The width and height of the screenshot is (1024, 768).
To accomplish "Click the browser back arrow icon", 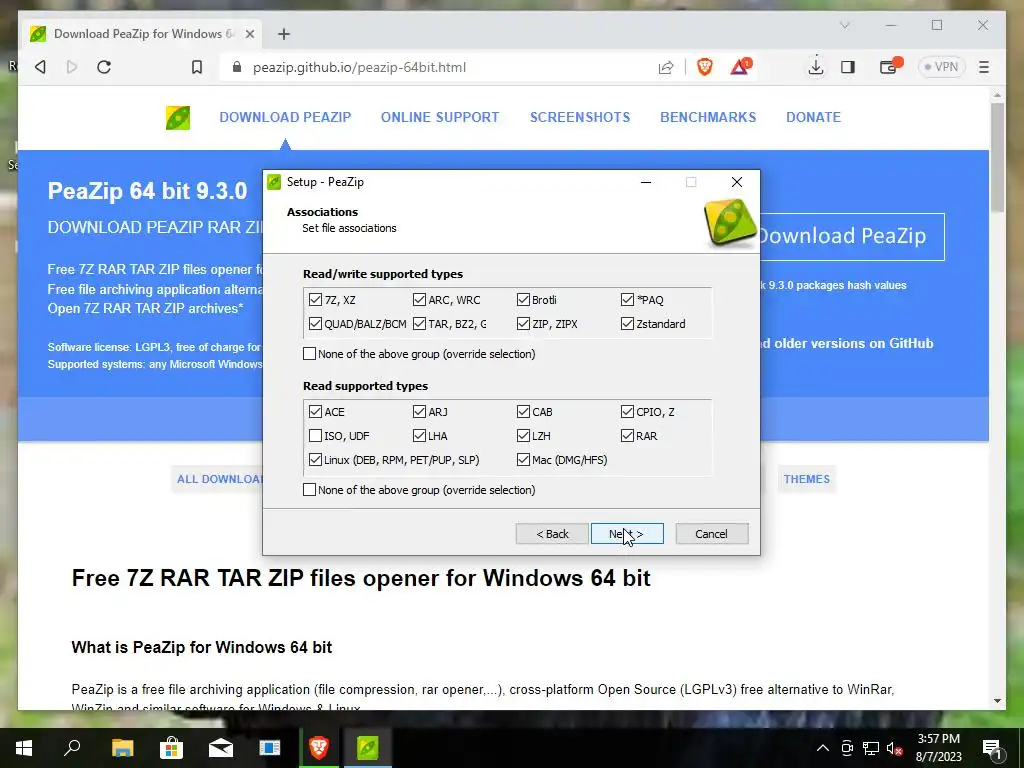I will click(x=40, y=67).
